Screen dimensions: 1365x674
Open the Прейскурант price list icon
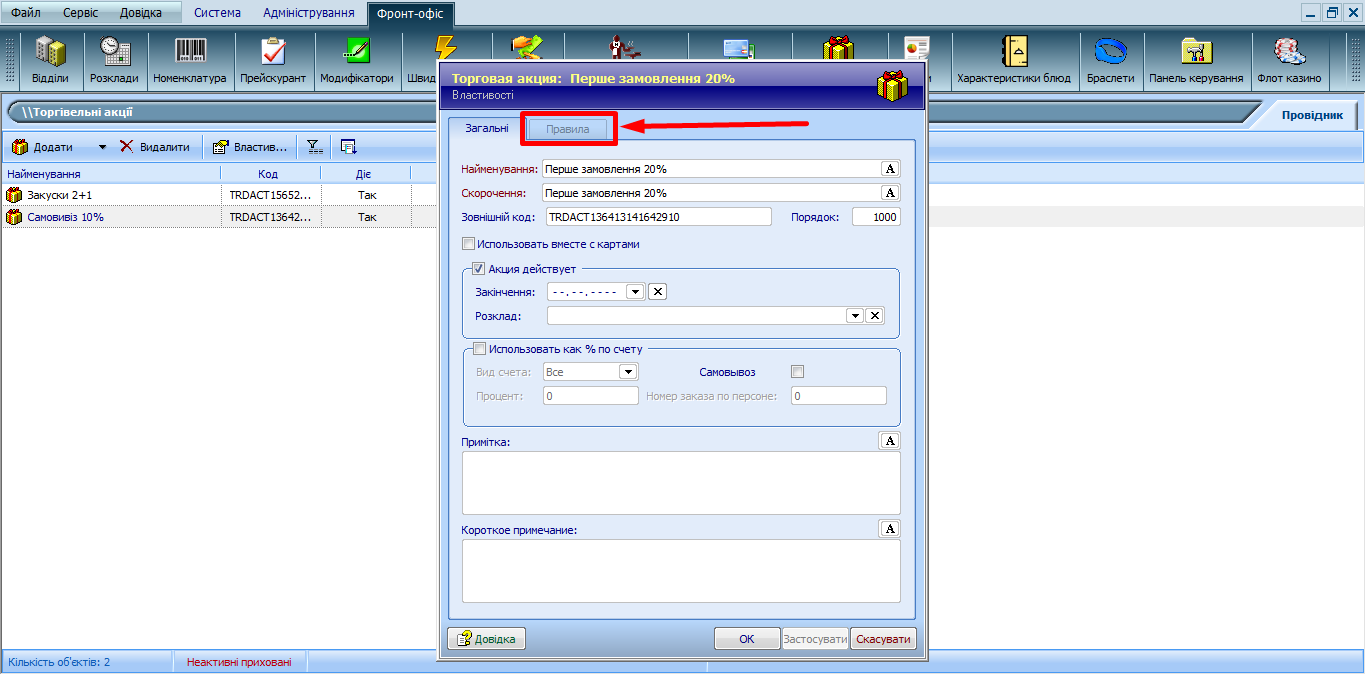pos(273,60)
